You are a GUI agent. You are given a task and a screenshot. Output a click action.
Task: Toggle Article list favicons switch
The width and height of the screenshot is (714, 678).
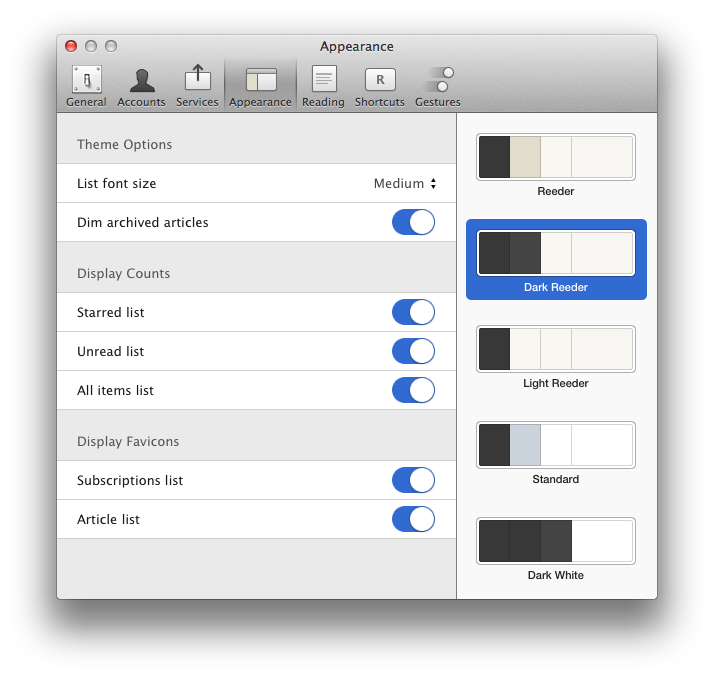413,519
